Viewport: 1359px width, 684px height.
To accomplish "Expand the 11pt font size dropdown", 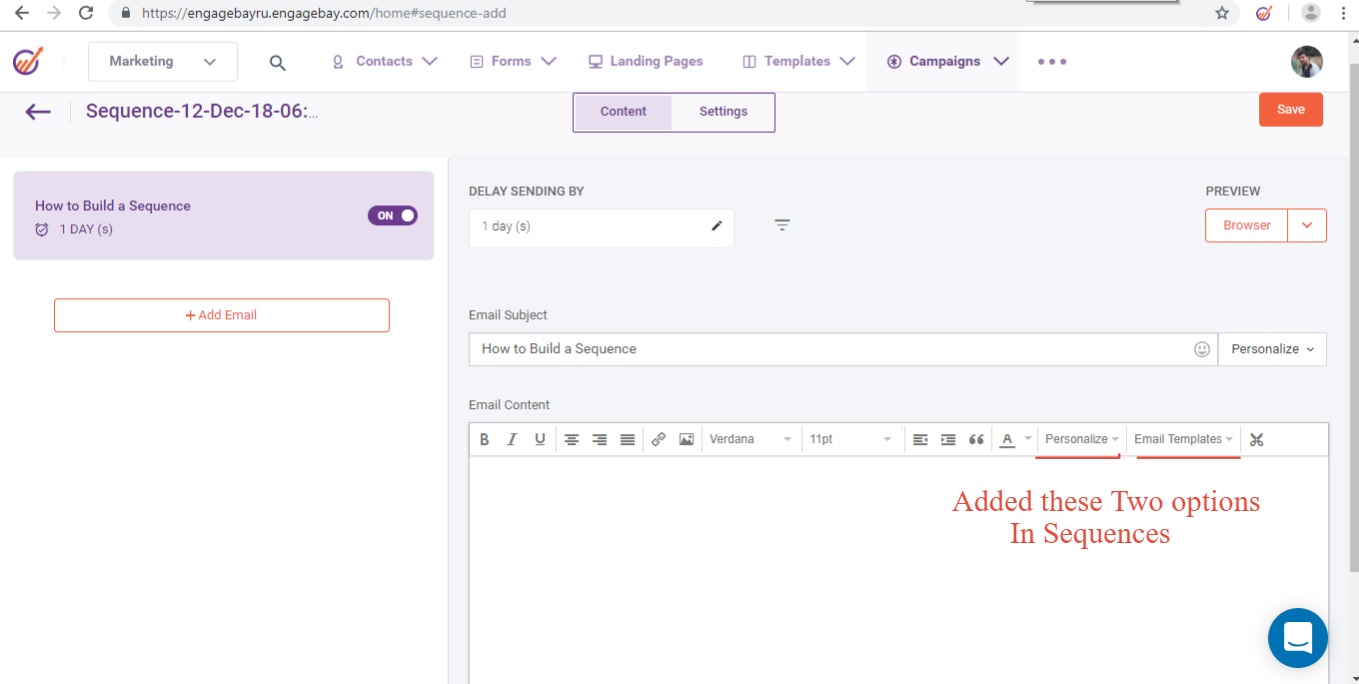I will pos(850,439).
